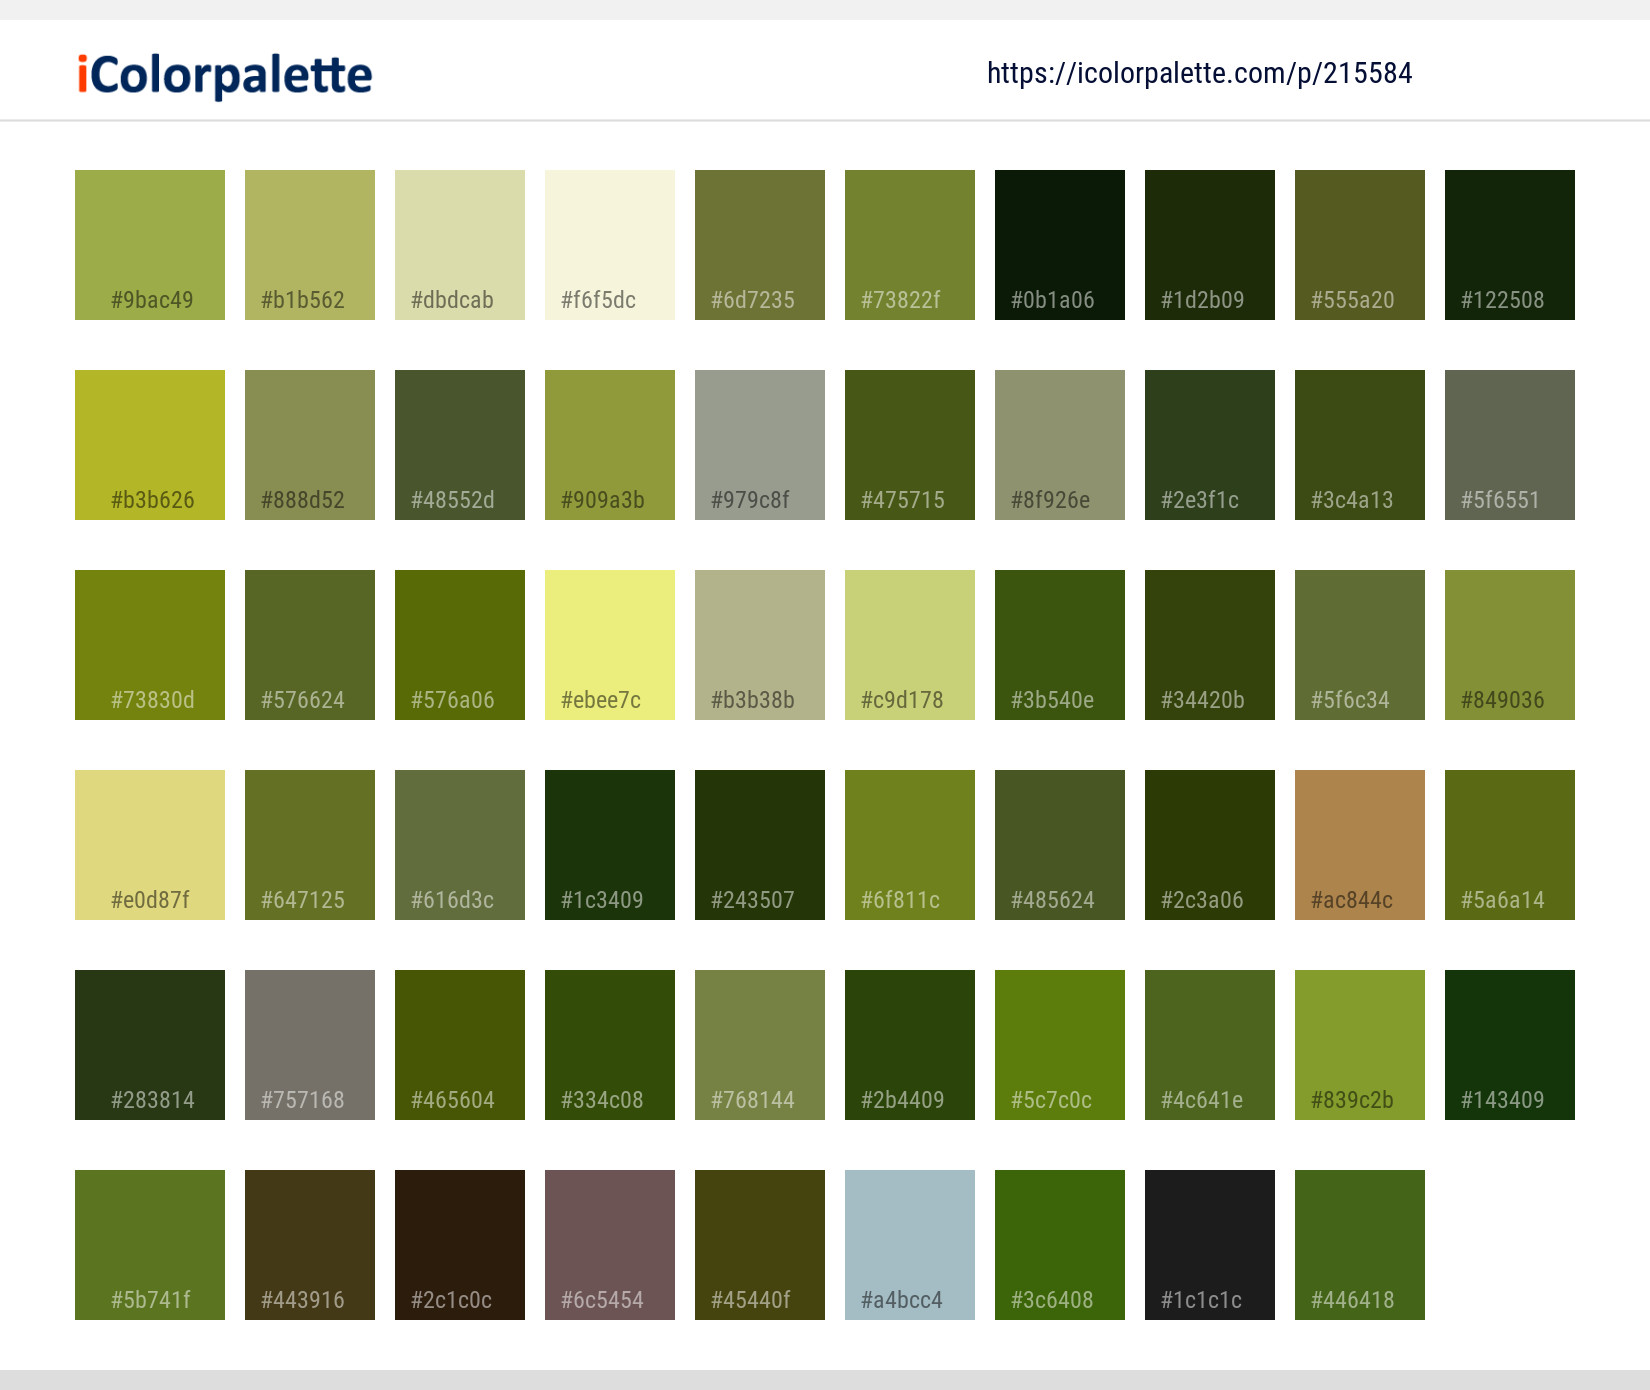1650x1390 pixels.
Task: Click the #73830d swatch
Action: pyautogui.click(x=150, y=645)
